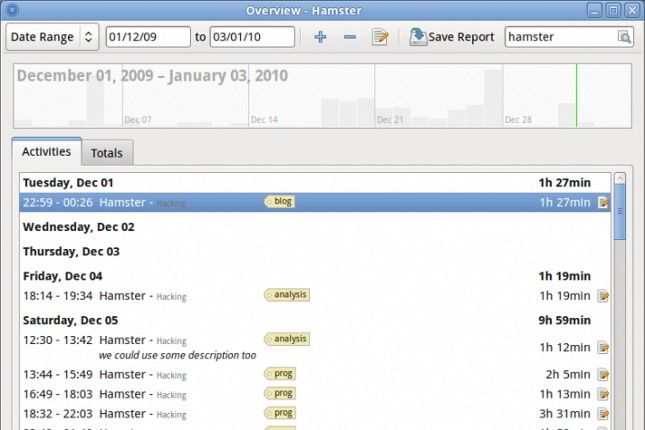The image size is (645, 430).
Task: Click the green timeline marker line
Action: tap(576, 95)
